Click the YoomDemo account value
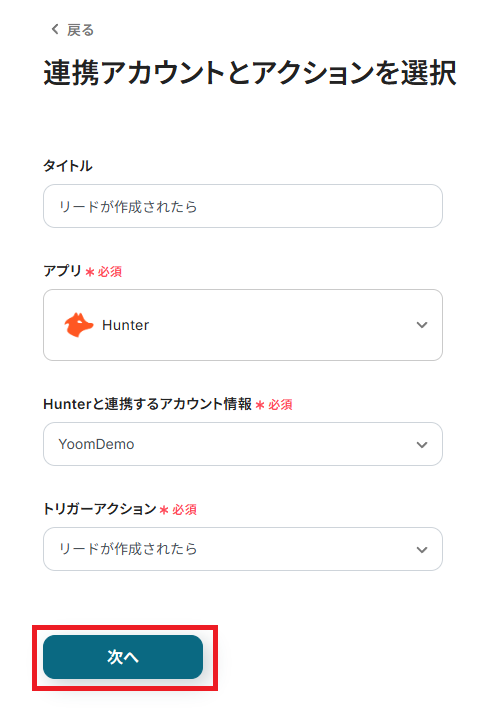Image resolution: width=491 pixels, height=716 pixels. (96, 444)
